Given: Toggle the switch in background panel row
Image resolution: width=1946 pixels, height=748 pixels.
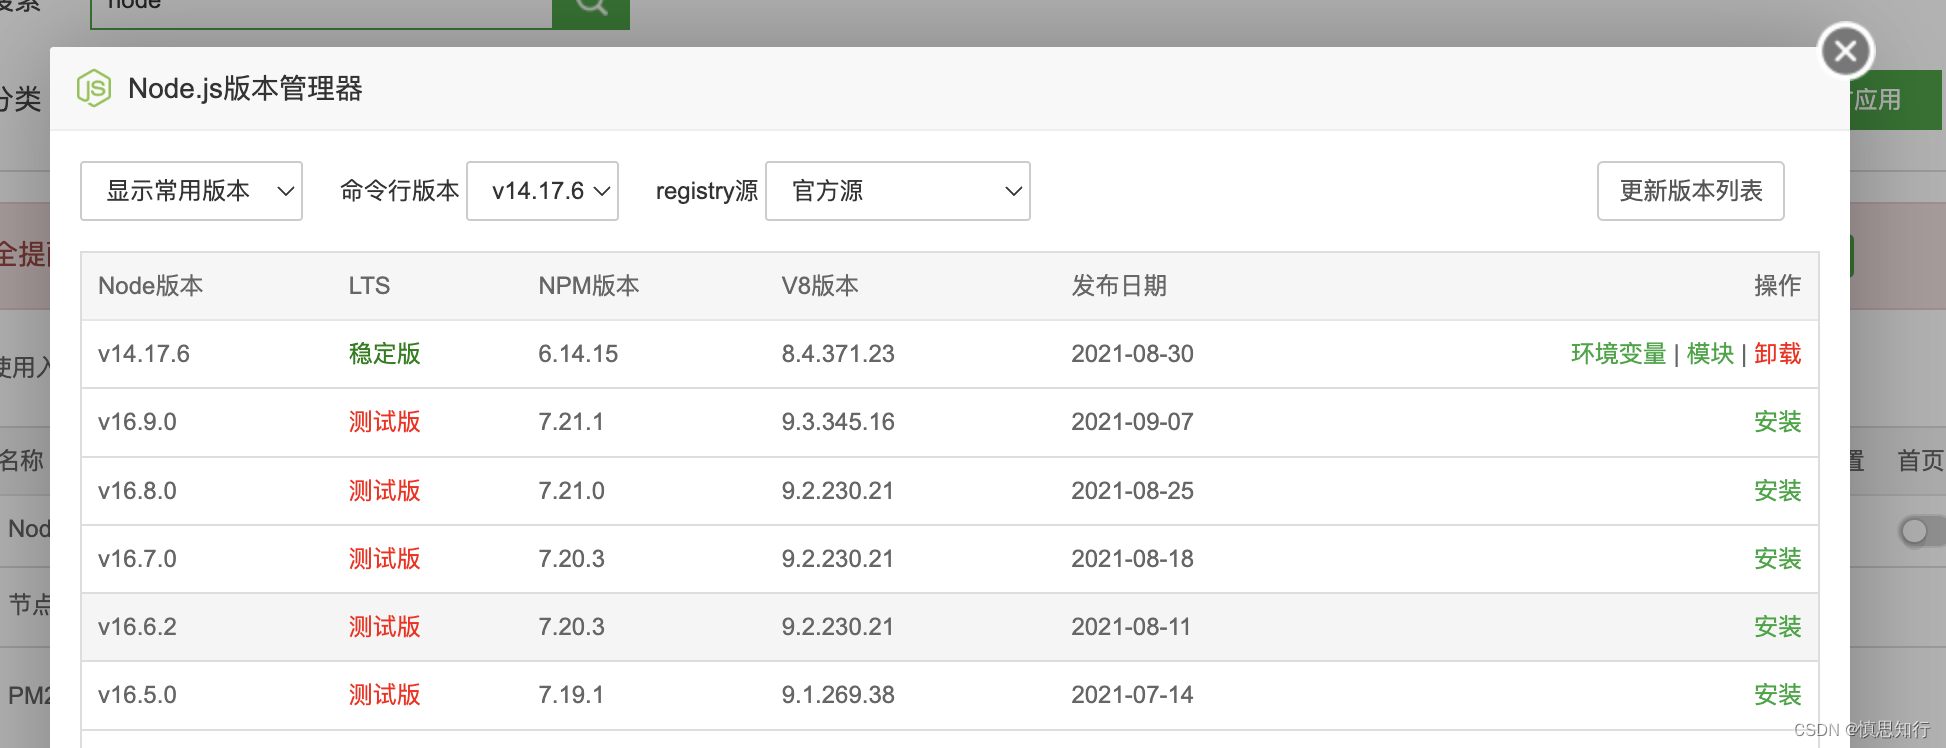Looking at the screenshot, I should pos(1922,531).
